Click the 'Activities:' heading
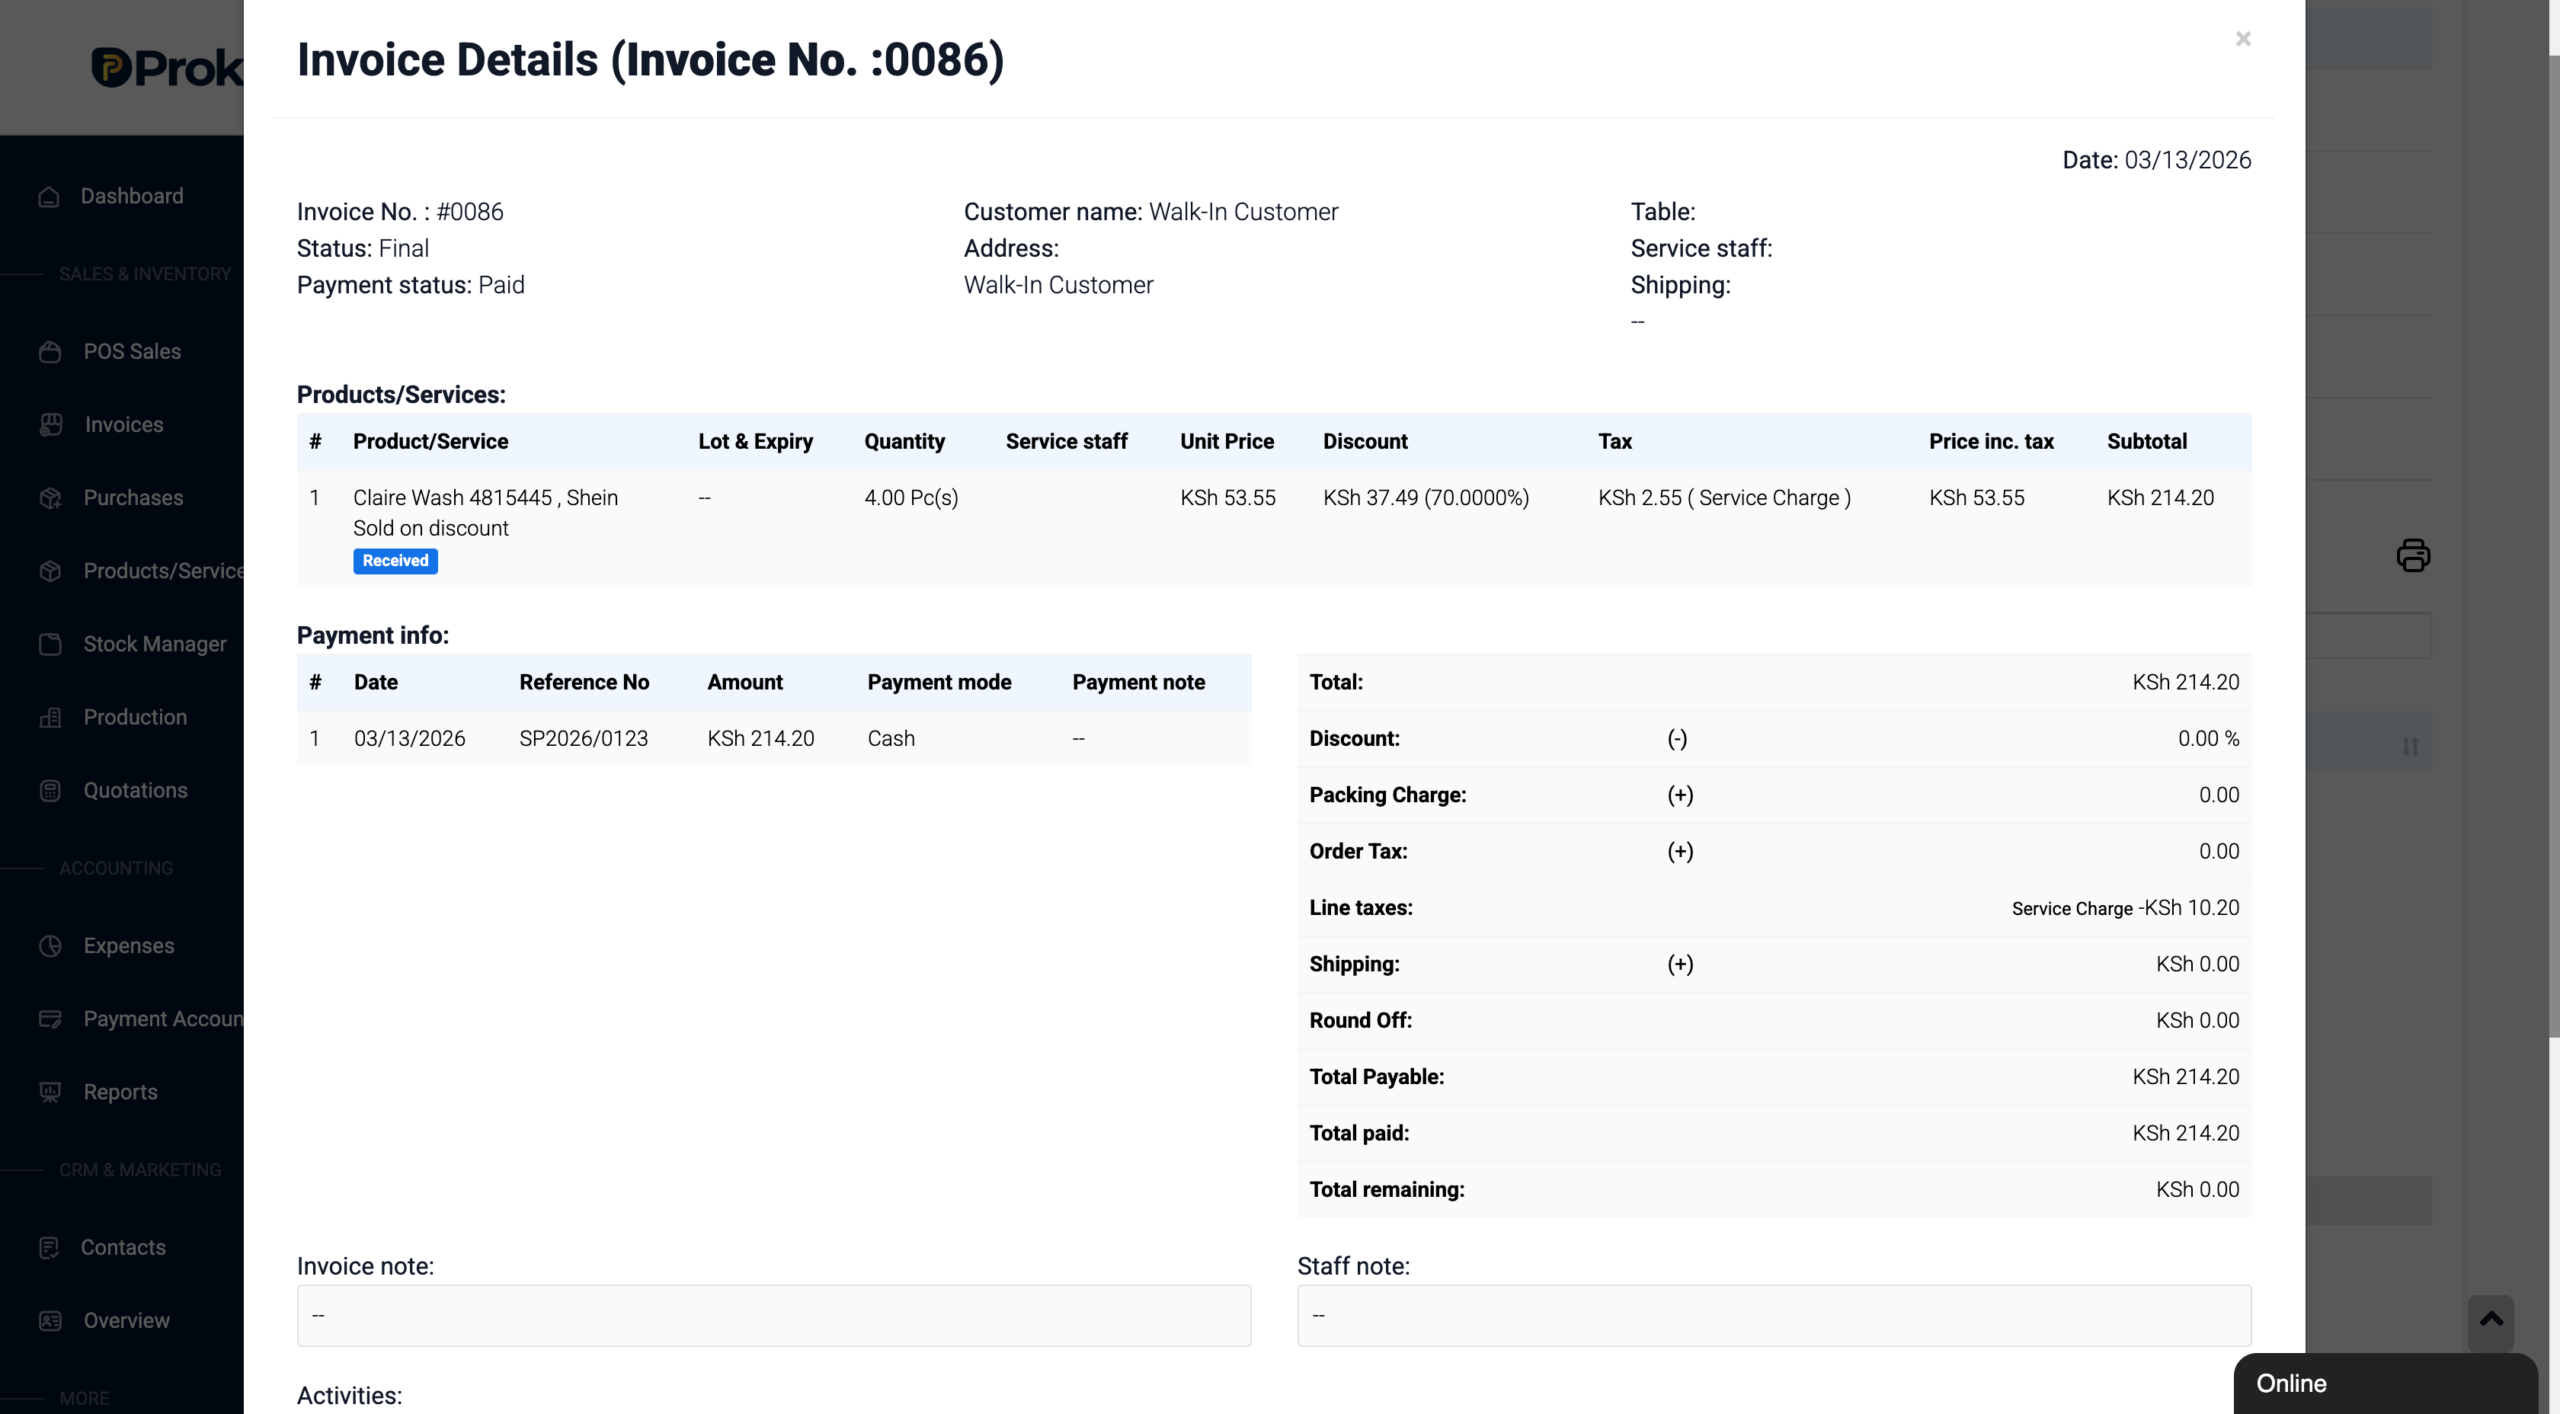2560x1414 pixels. click(x=349, y=1395)
